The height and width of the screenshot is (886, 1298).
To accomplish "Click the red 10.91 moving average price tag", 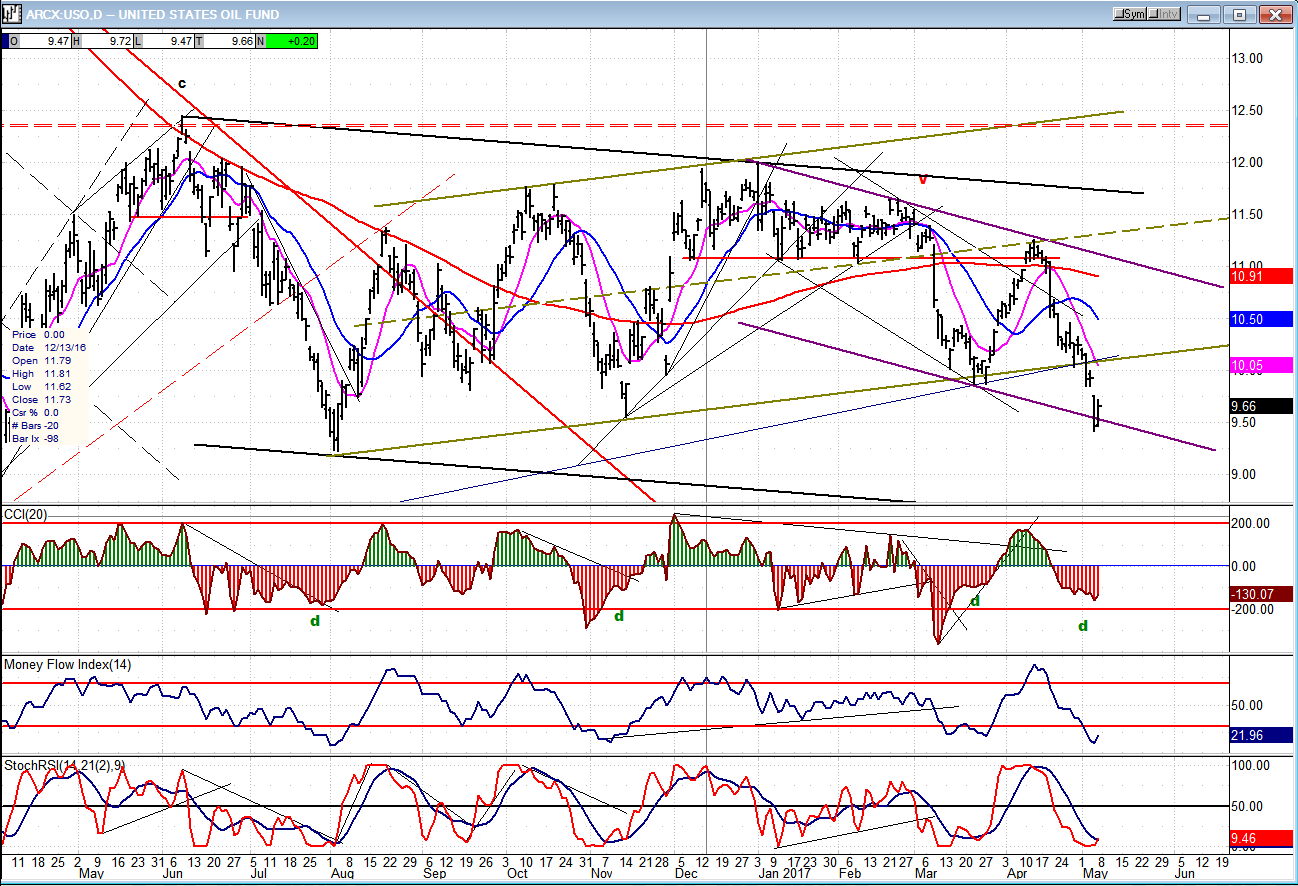I will pyautogui.click(x=1261, y=275).
